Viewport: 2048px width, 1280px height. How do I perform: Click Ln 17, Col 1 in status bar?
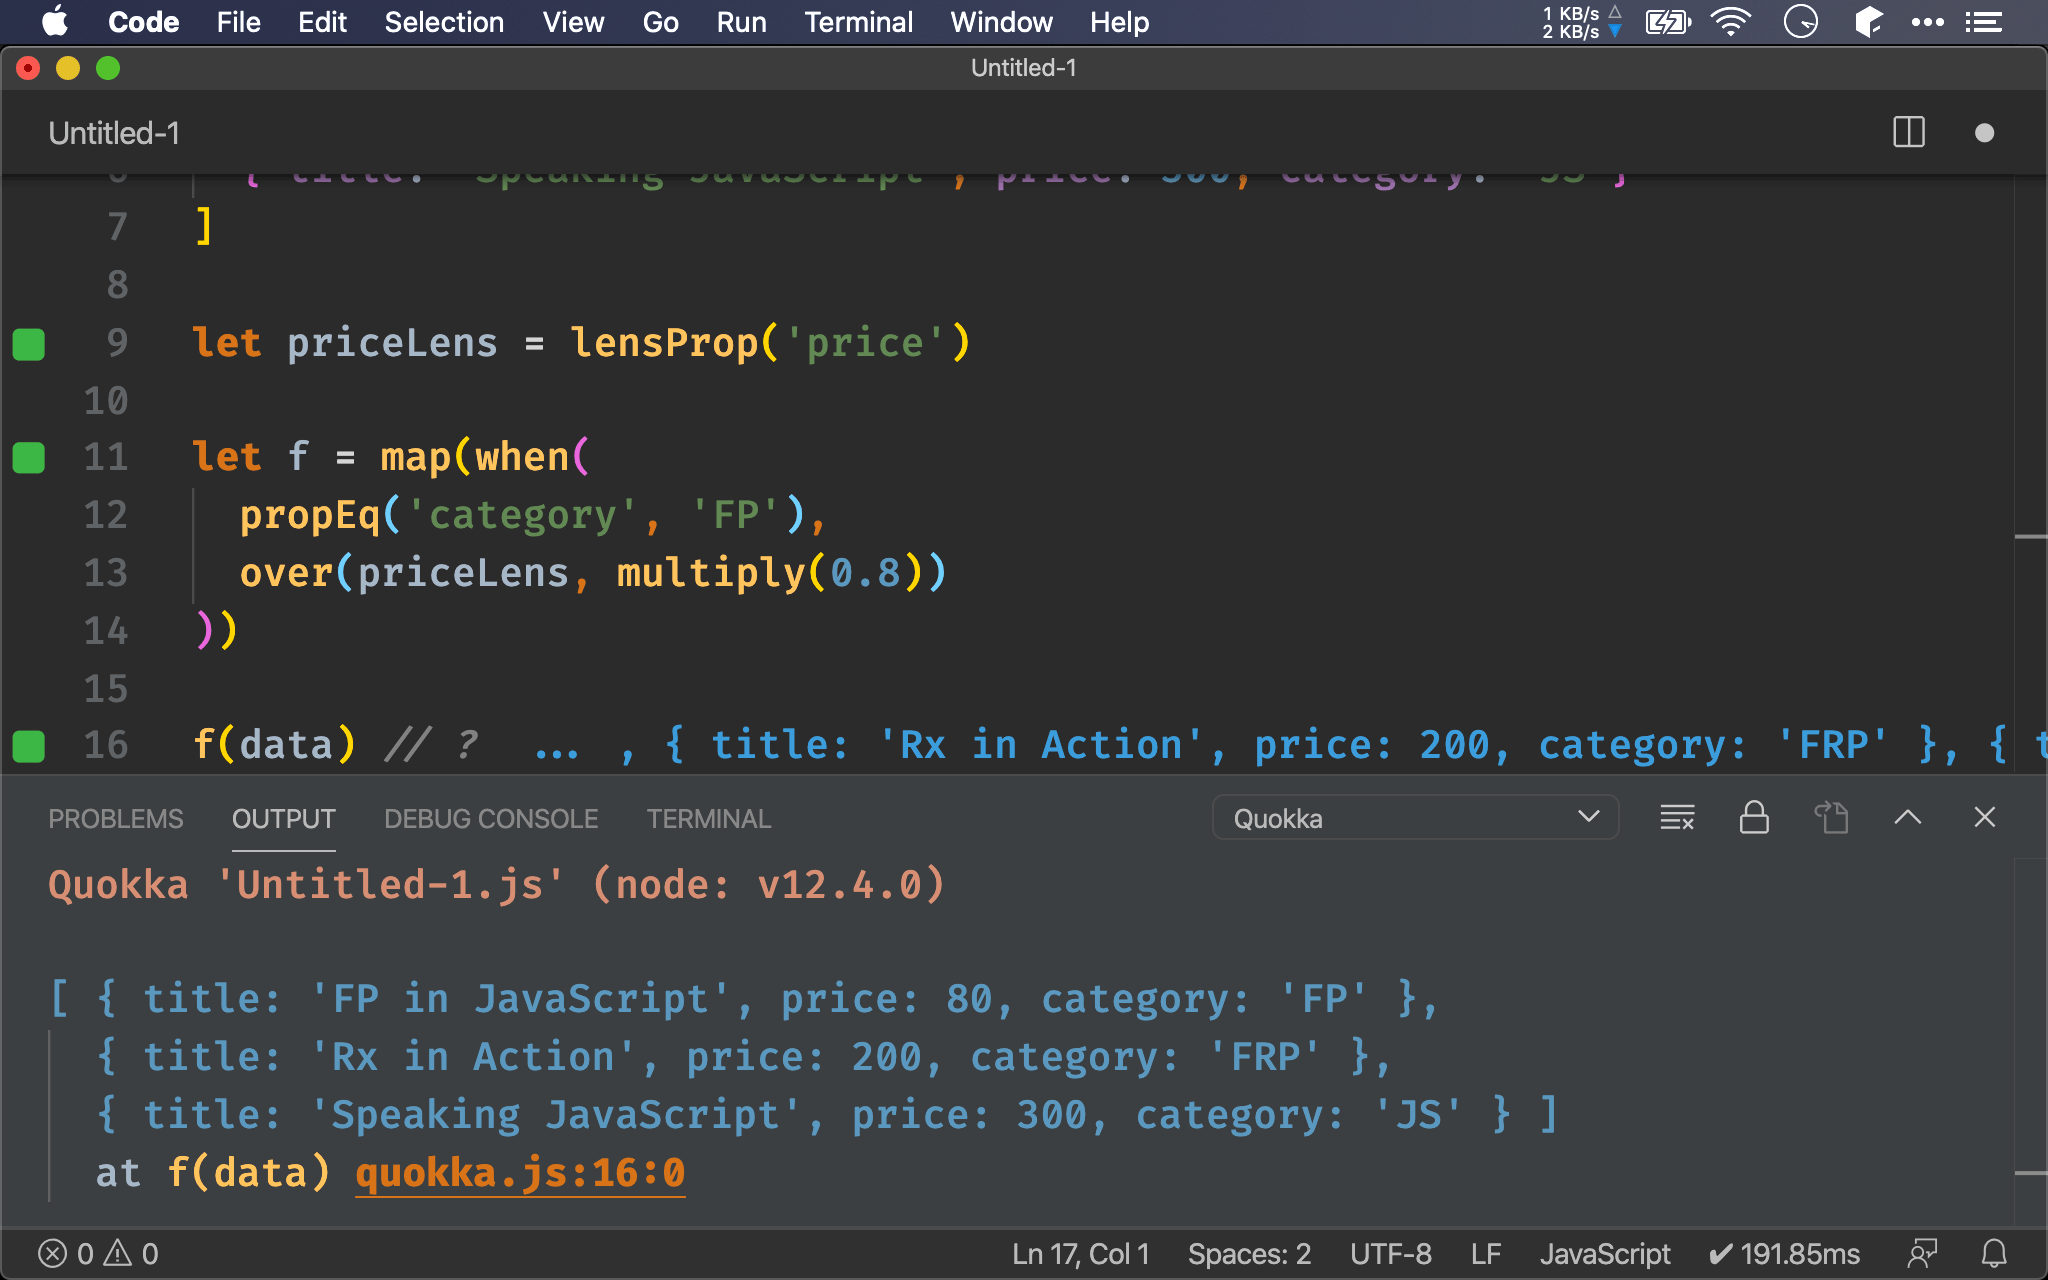[1081, 1254]
